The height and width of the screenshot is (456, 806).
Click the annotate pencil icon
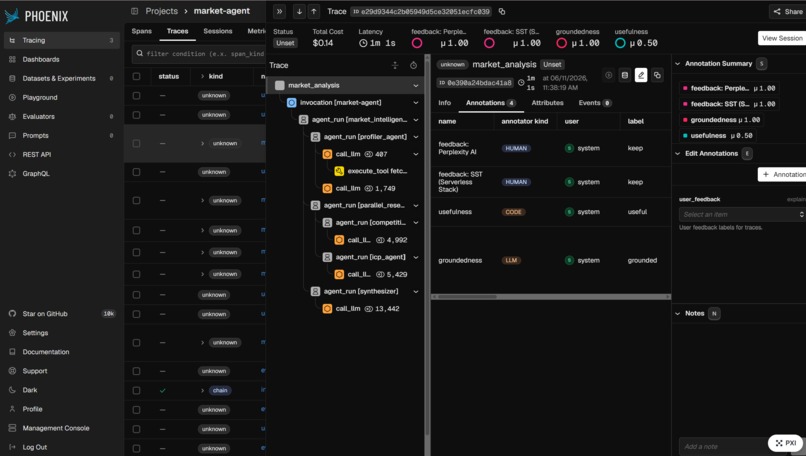pos(641,75)
